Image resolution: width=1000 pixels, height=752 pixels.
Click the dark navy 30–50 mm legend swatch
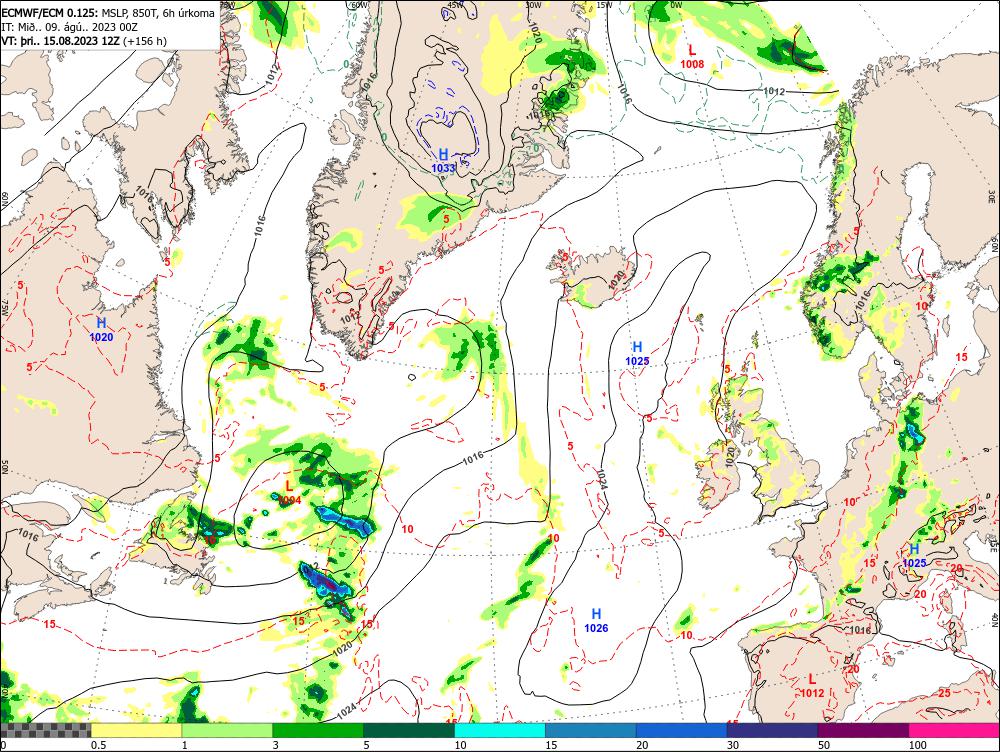click(772, 730)
